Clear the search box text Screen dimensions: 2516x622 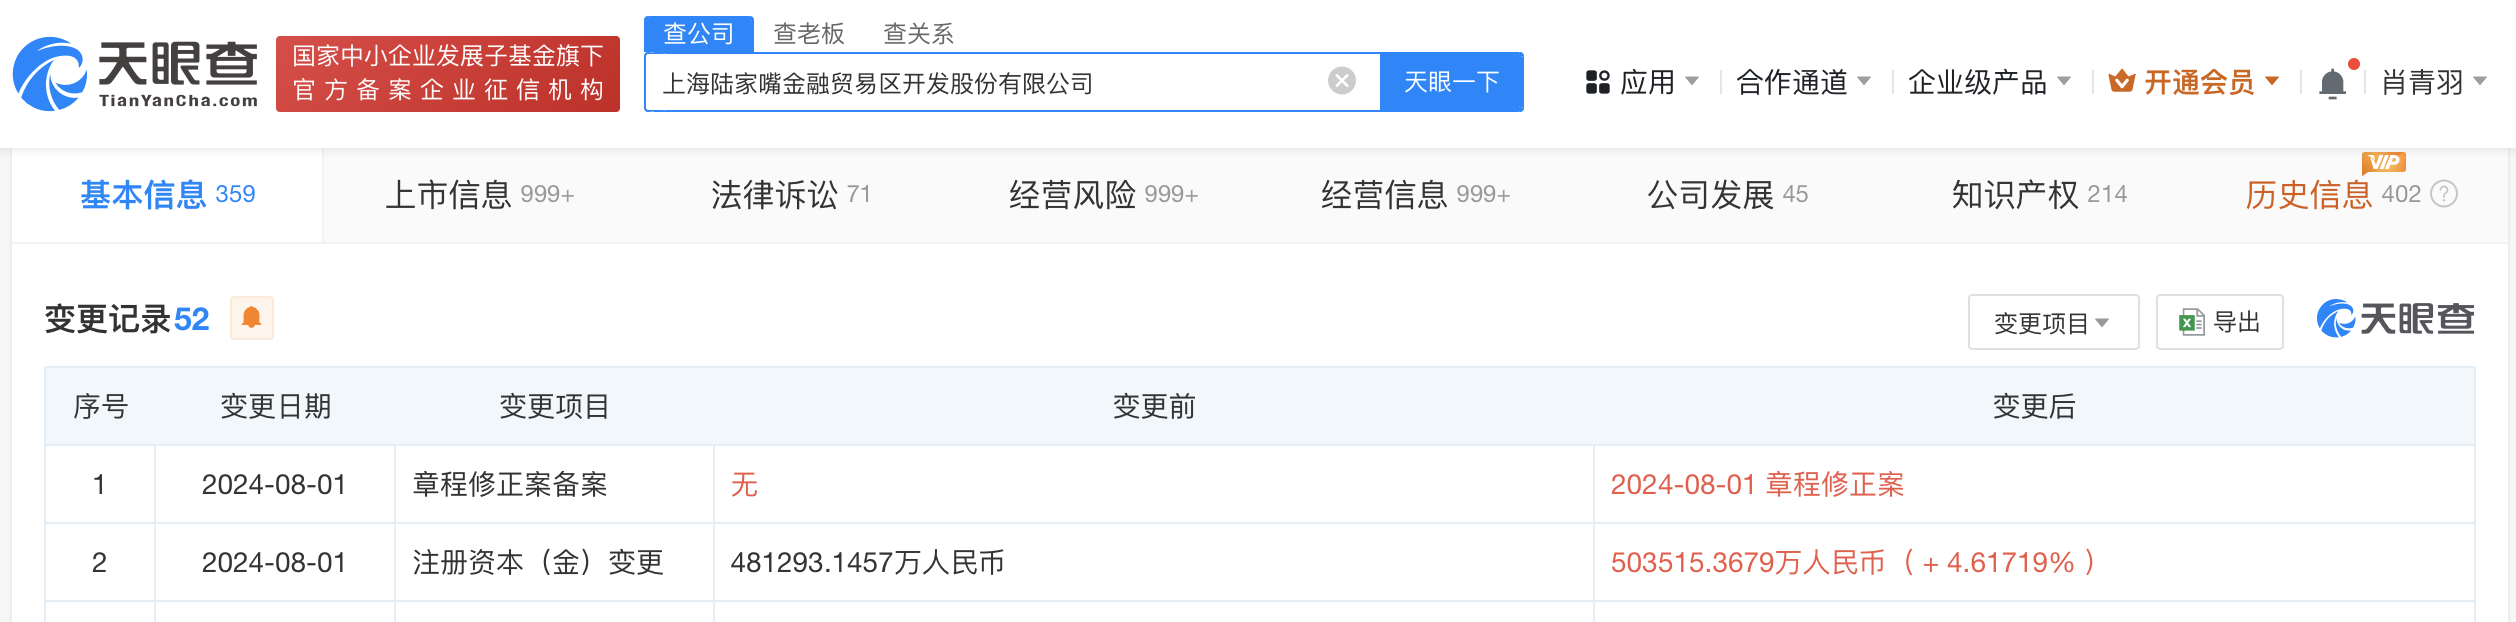(1342, 81)
